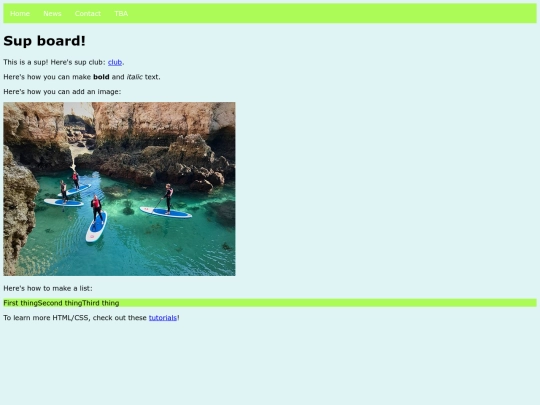Click the 'Sup board!' heading
This screenshot has width=540, height=405.
coord(44,41)
